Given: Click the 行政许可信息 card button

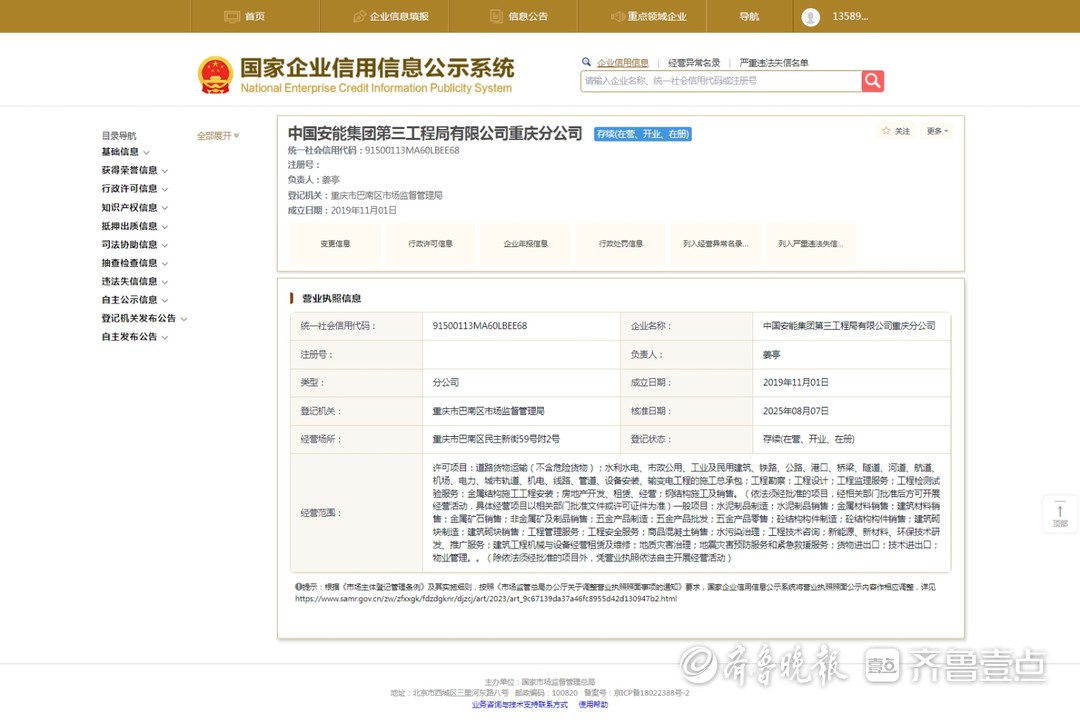Looking at the screenshot, I should 430,244.
